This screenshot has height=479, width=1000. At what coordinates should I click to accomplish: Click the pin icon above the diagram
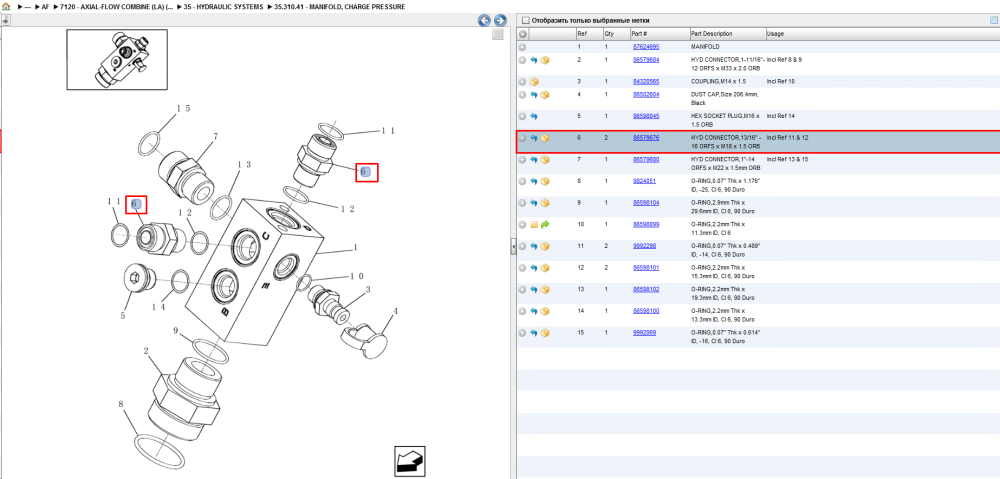pyautogui.click(x=5, y=20)
